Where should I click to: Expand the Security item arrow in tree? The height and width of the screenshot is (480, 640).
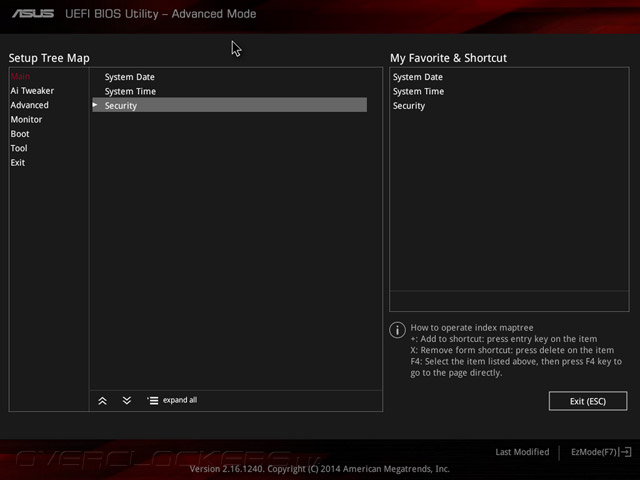[95, 105]
